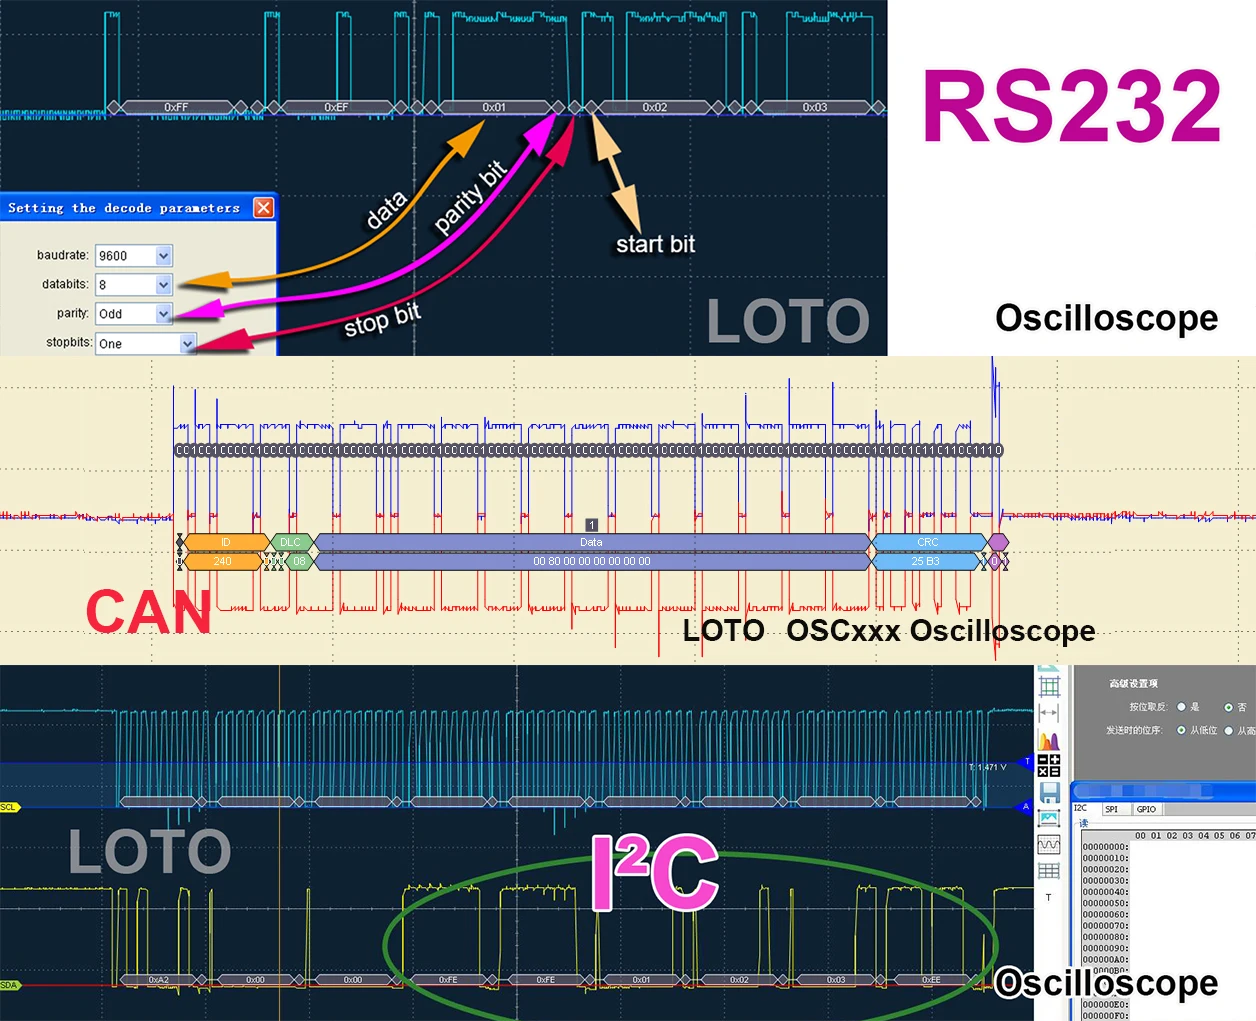
Task: Click the T: 1.471 V trigger readout
Action: pyautogui.click(x=988, y=767)
